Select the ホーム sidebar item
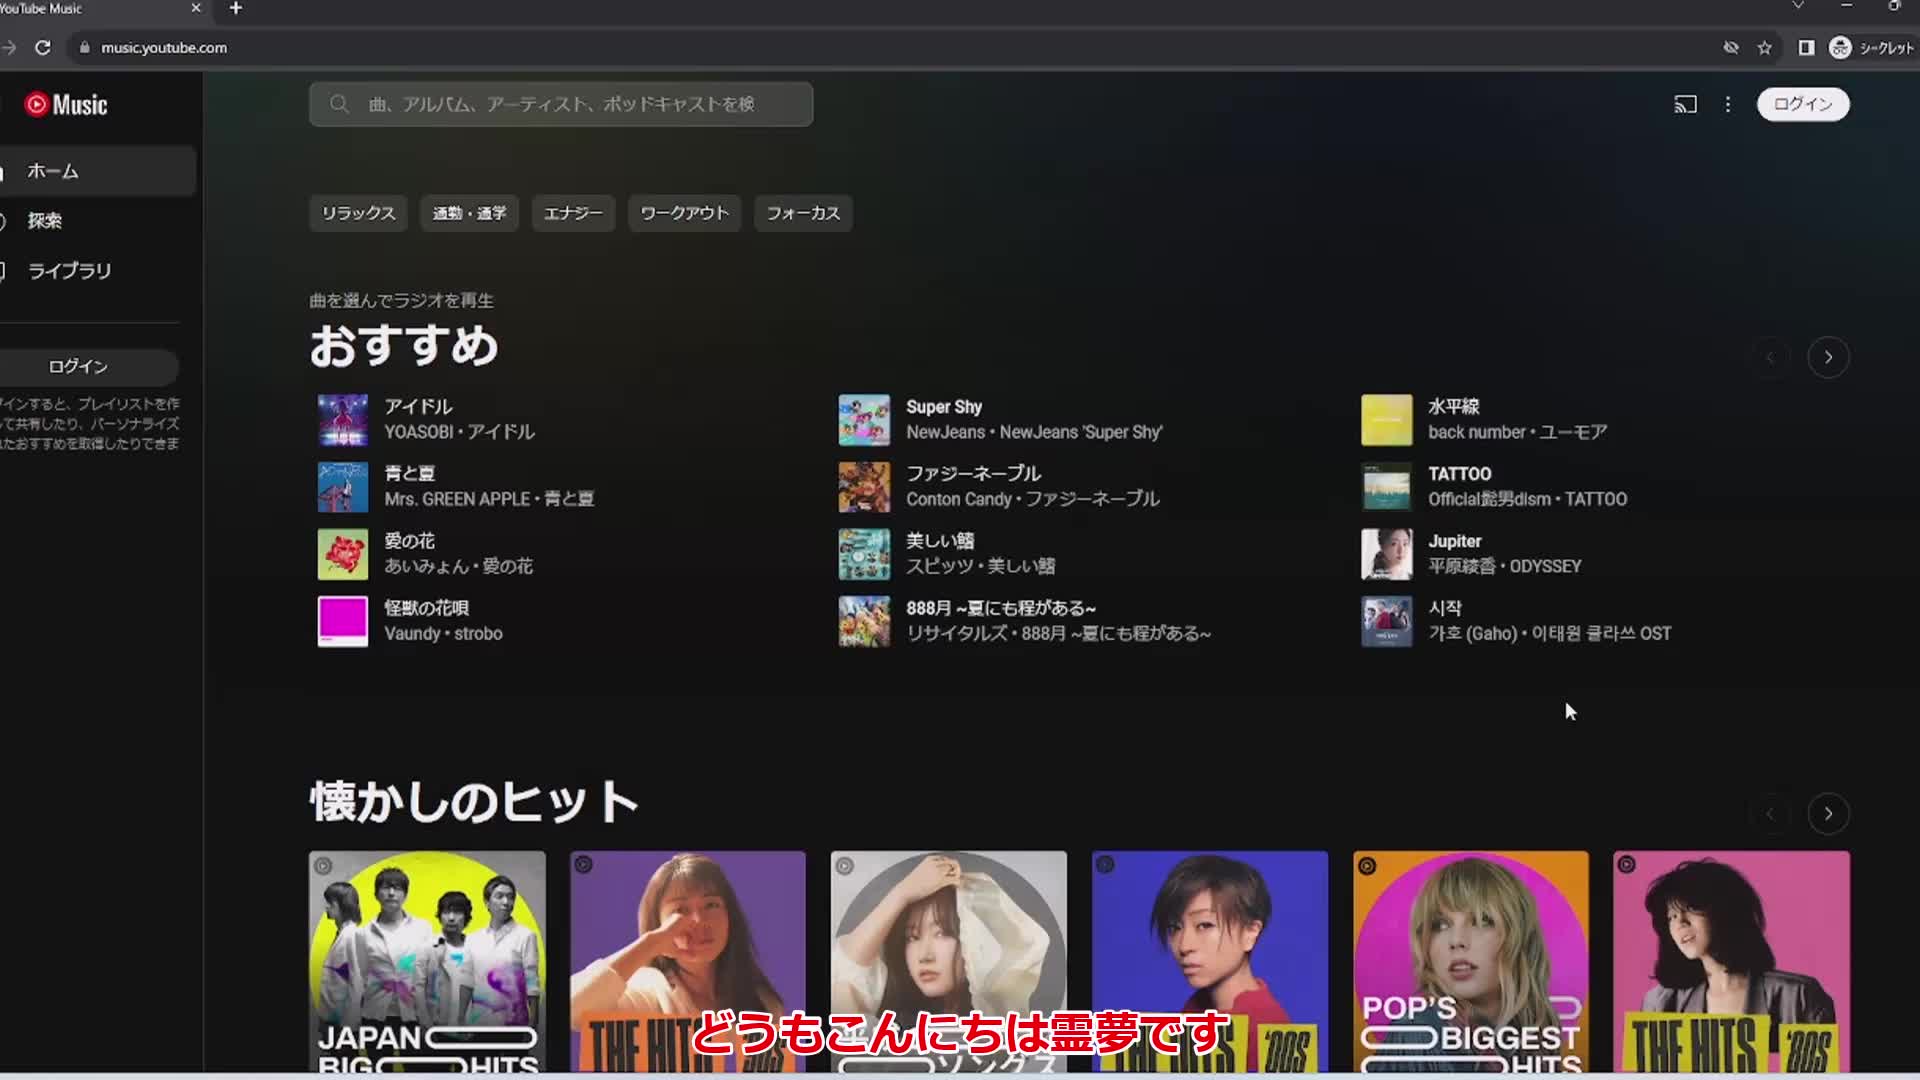The height and width of the screenshot is (1080, 1920). point(98,171)
